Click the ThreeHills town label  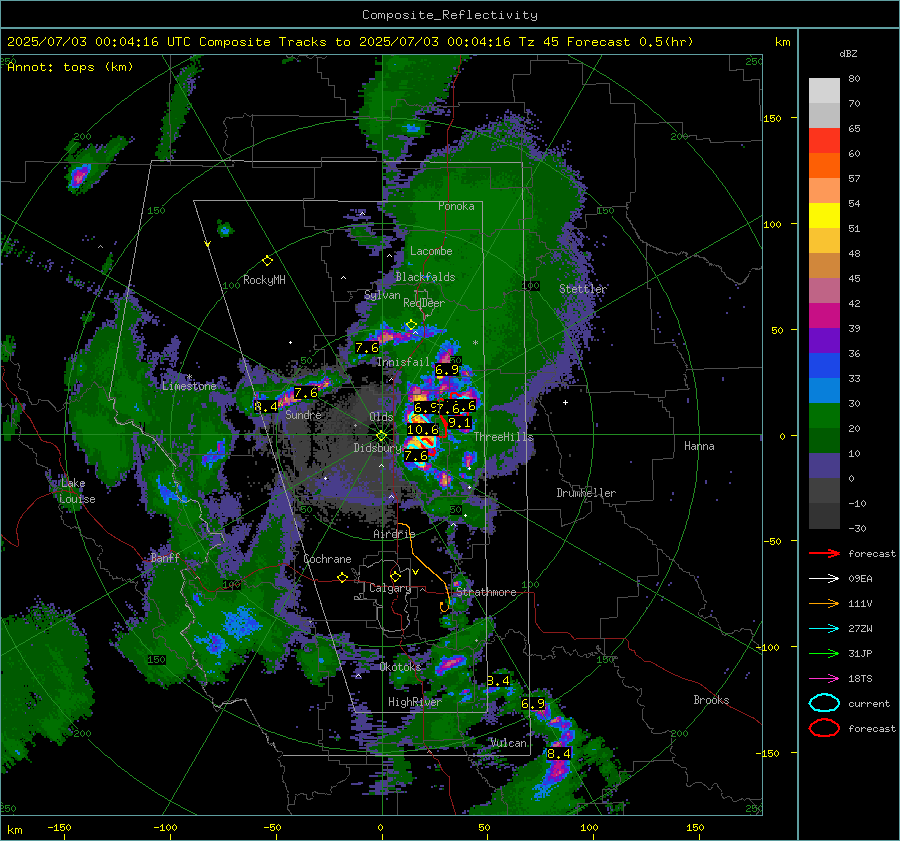(x=503, y=437)
